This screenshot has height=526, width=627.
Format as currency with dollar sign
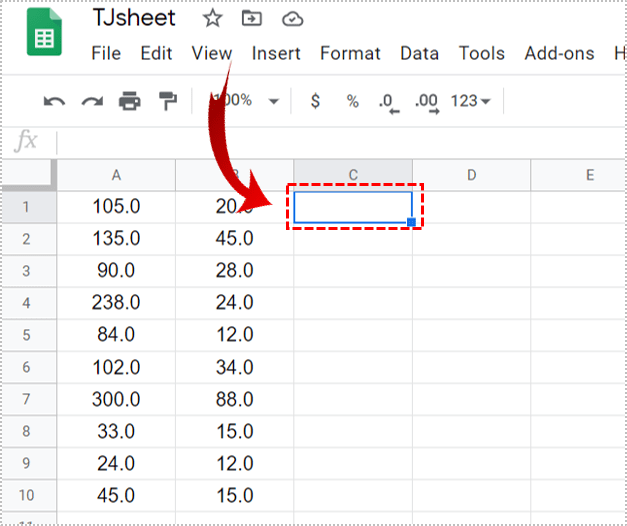(316, 101)
